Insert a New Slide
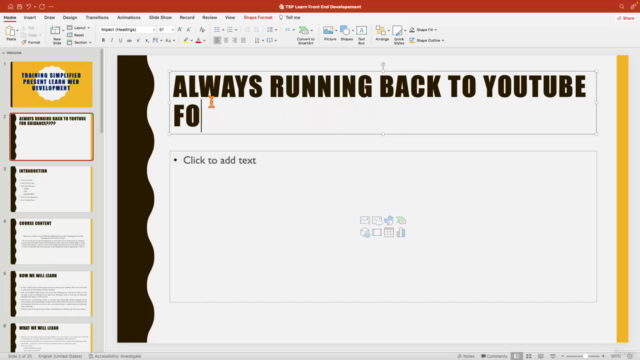 pyautogui.click(x=56, y=35)
